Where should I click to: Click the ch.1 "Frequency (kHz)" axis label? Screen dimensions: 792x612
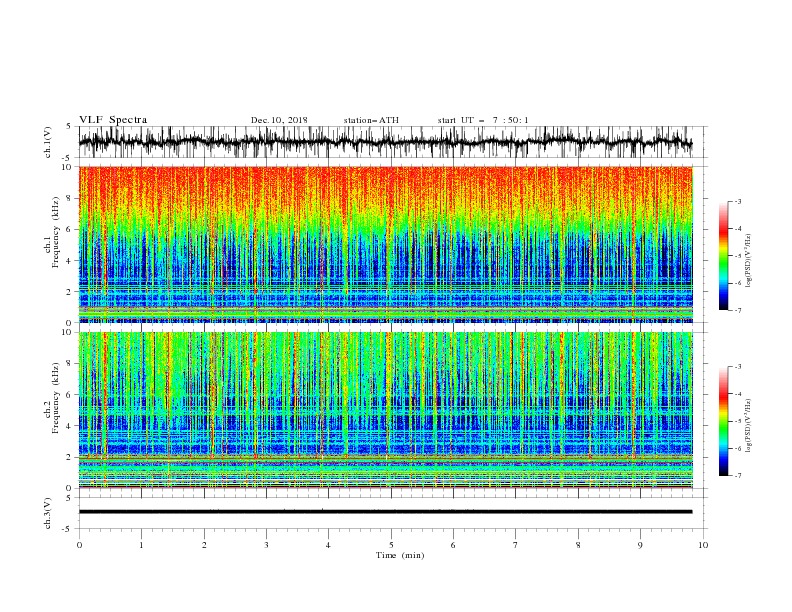pos(56,233)
